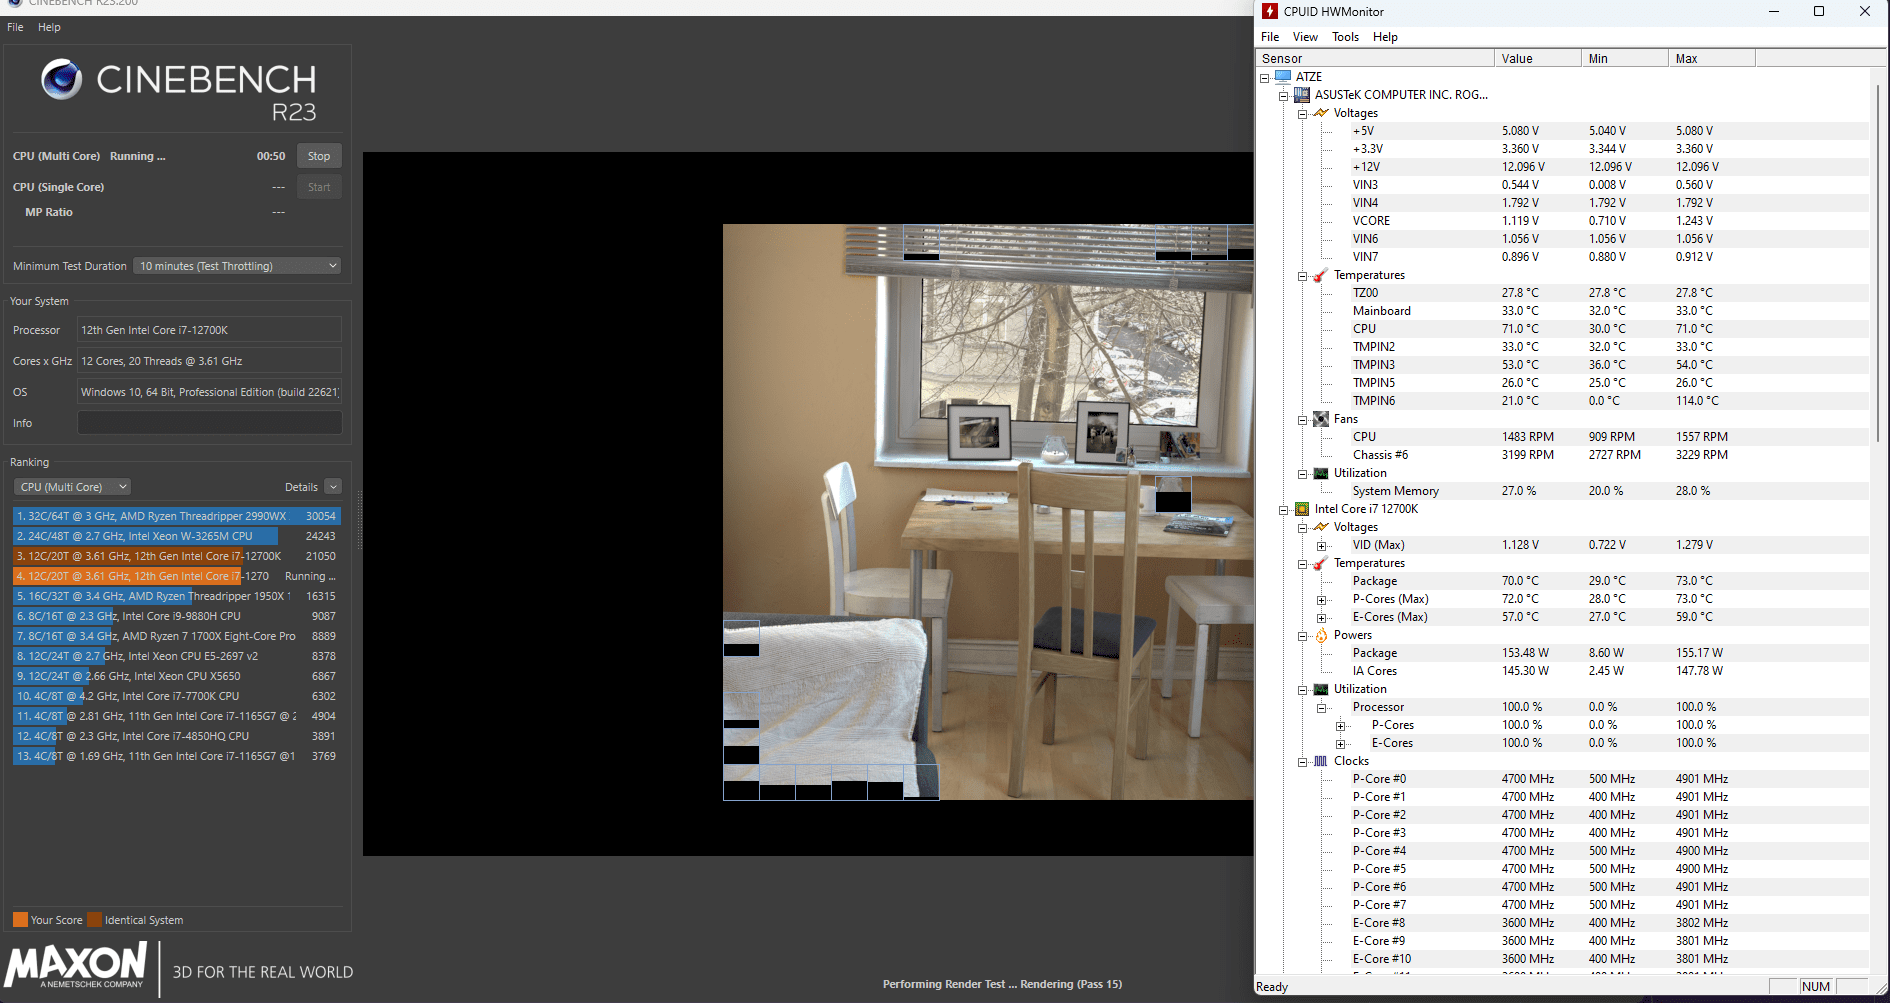Collapse the ASUSTeK COMPUTER INC. ROG node
This screenshot has height=1003, width=1890.
coord(1284,95)
